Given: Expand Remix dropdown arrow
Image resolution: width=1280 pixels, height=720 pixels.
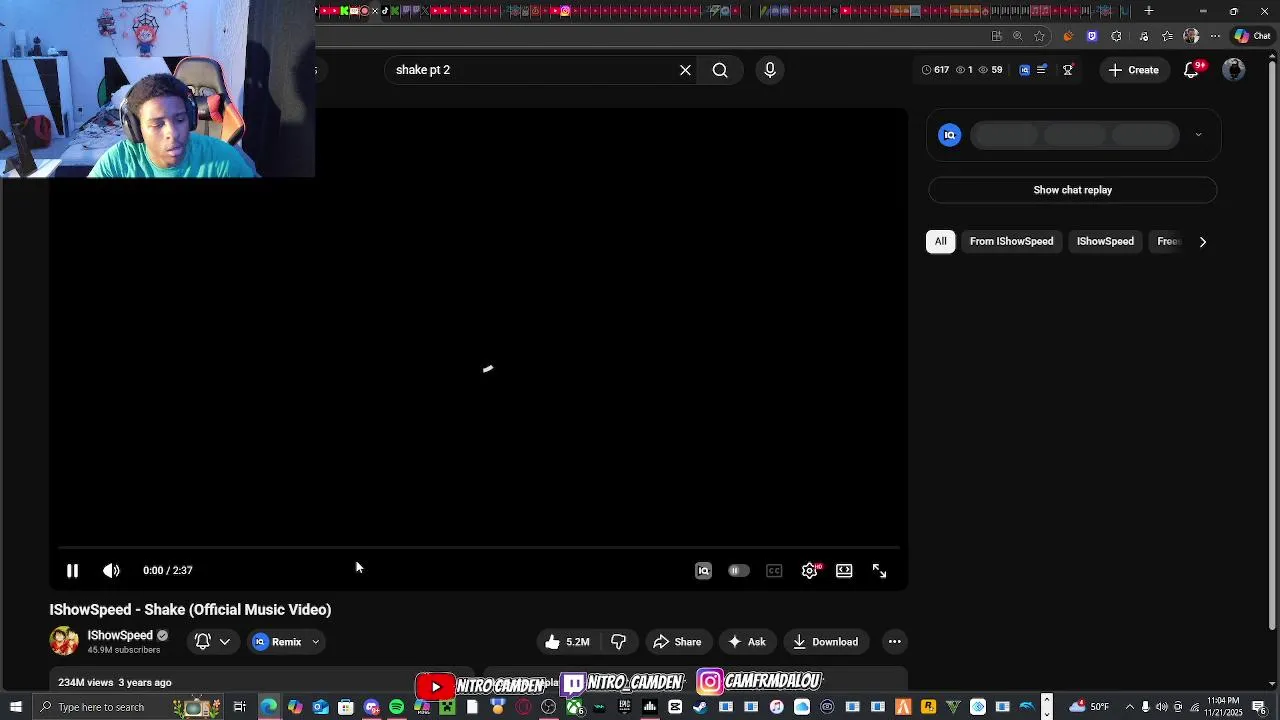Looking at the screenshot, I should pos(315,642).
